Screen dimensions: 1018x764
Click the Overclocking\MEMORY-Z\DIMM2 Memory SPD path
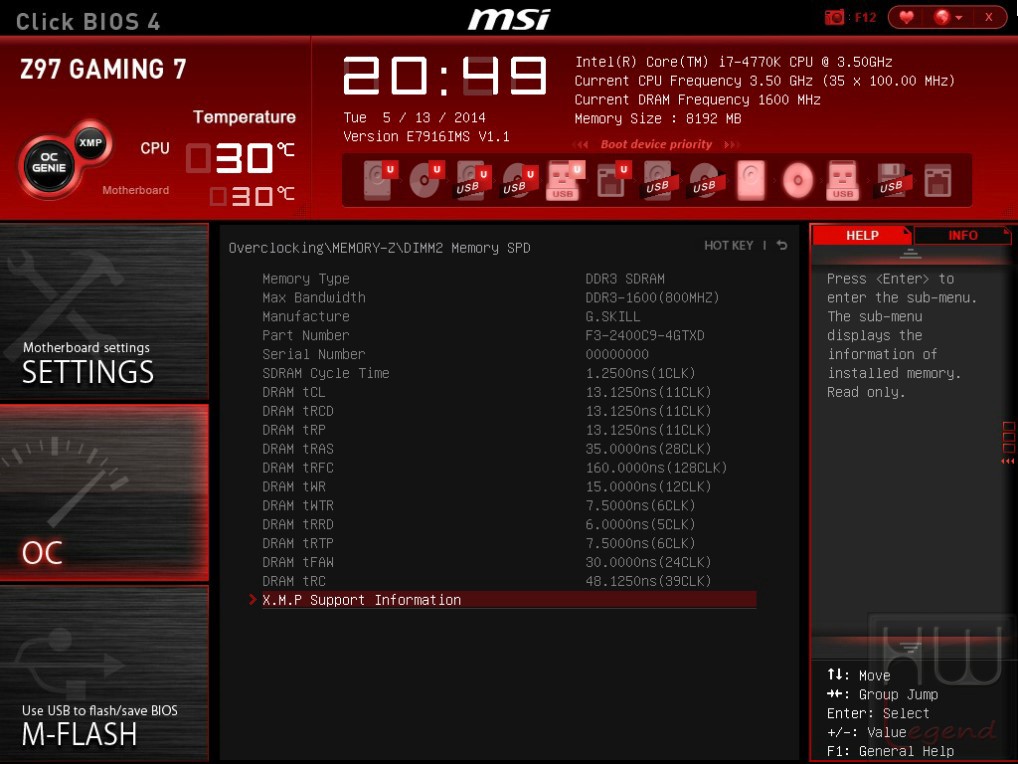pos(379,248)
